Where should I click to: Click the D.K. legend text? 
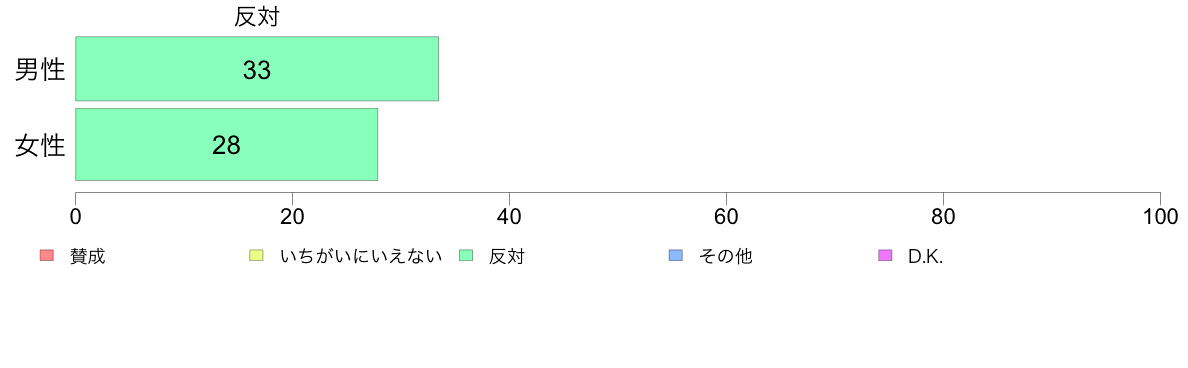pos(926,257)
